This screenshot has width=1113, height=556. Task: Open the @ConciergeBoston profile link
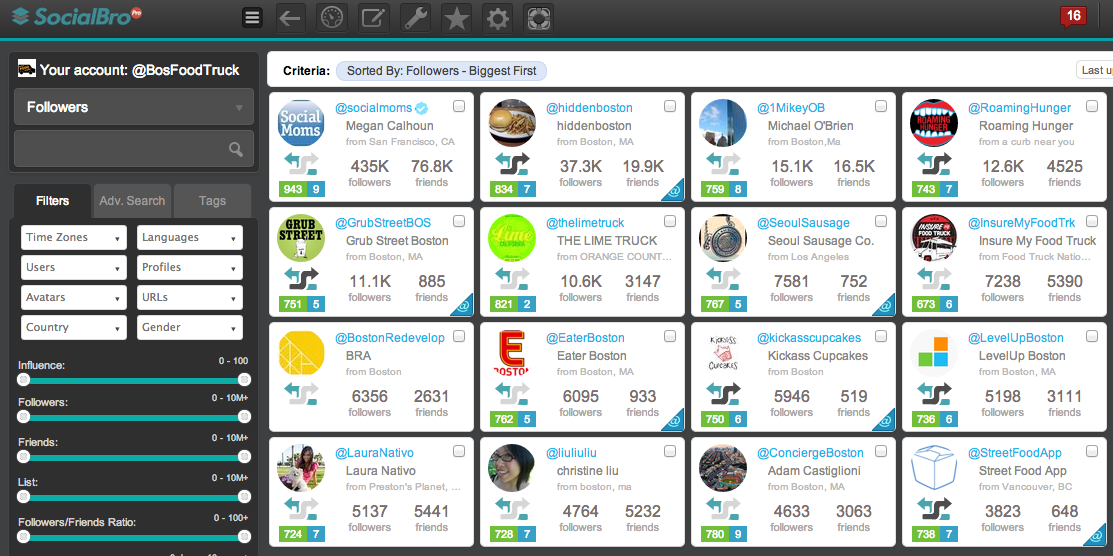(810, 453)
